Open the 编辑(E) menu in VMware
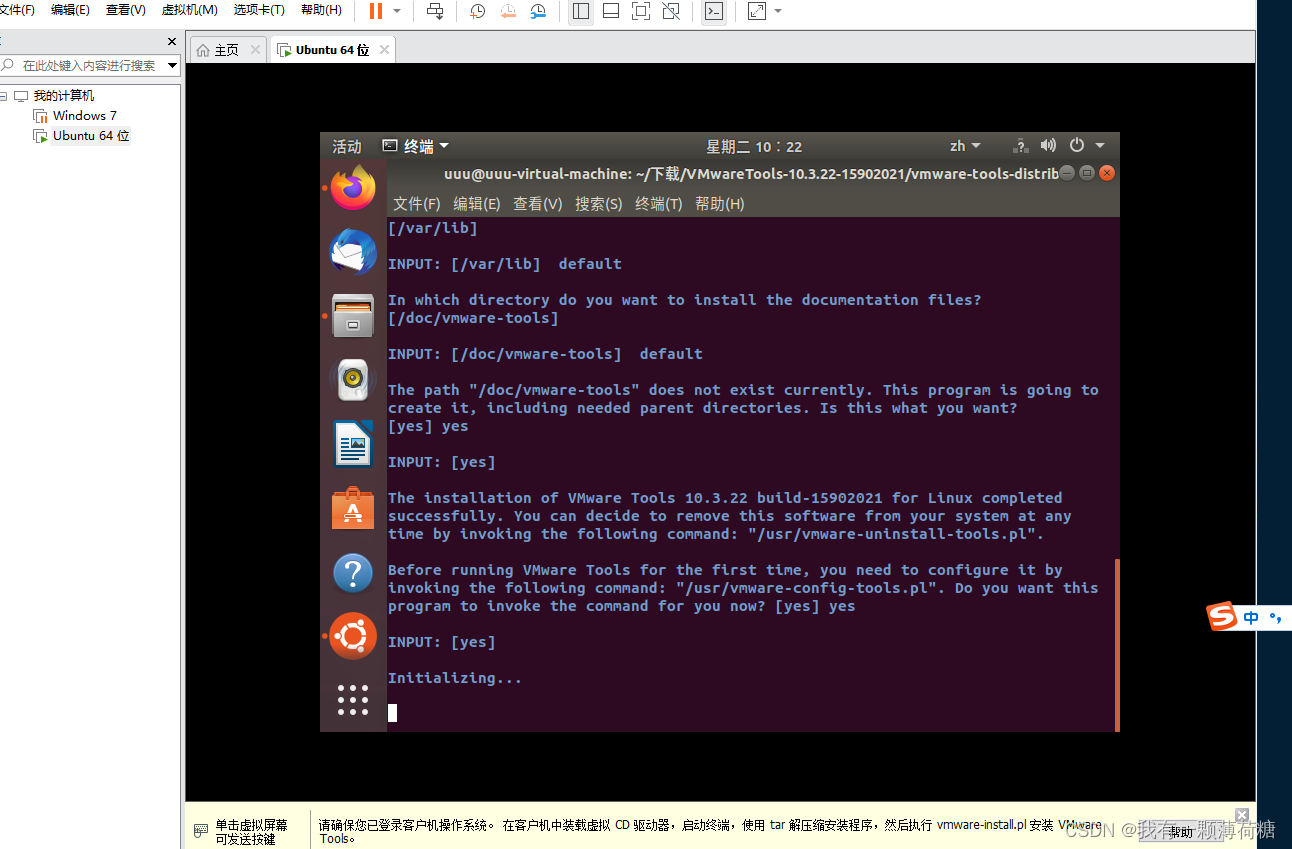 pos(70,10)
